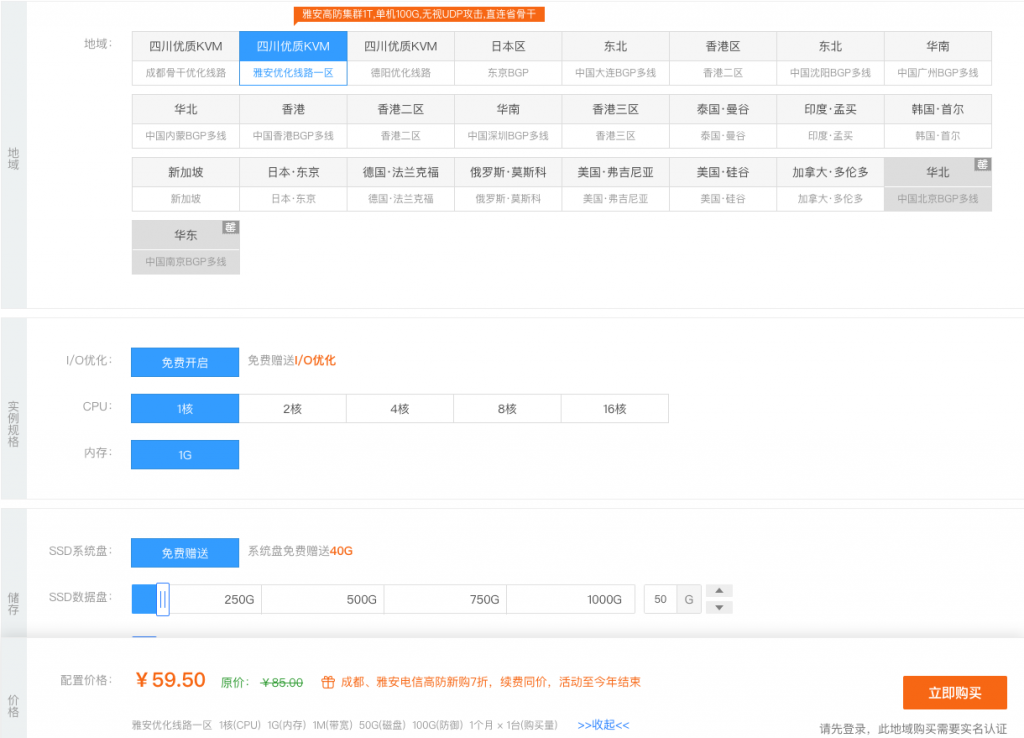The height and width of the screenshot is (738, 1024).
Task: Select the 1G memory option
Action: click(185, 454)
